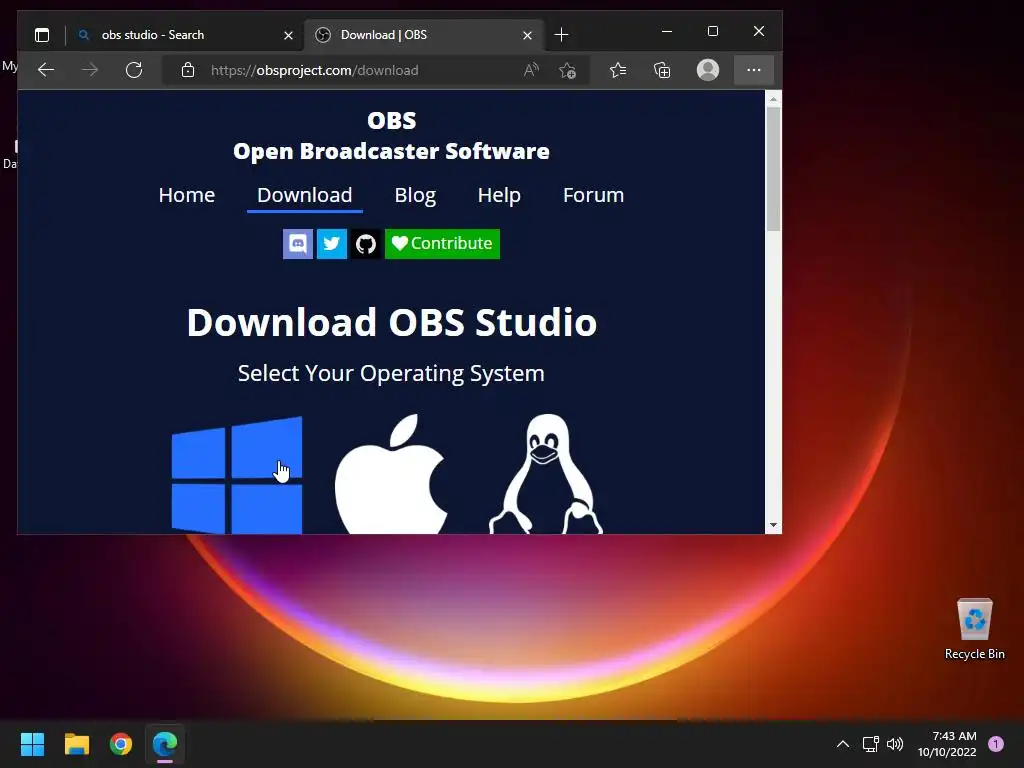Screen dimensions: 1024x768
Task: Open the Download navigation item
Action: tap(304, 195)
